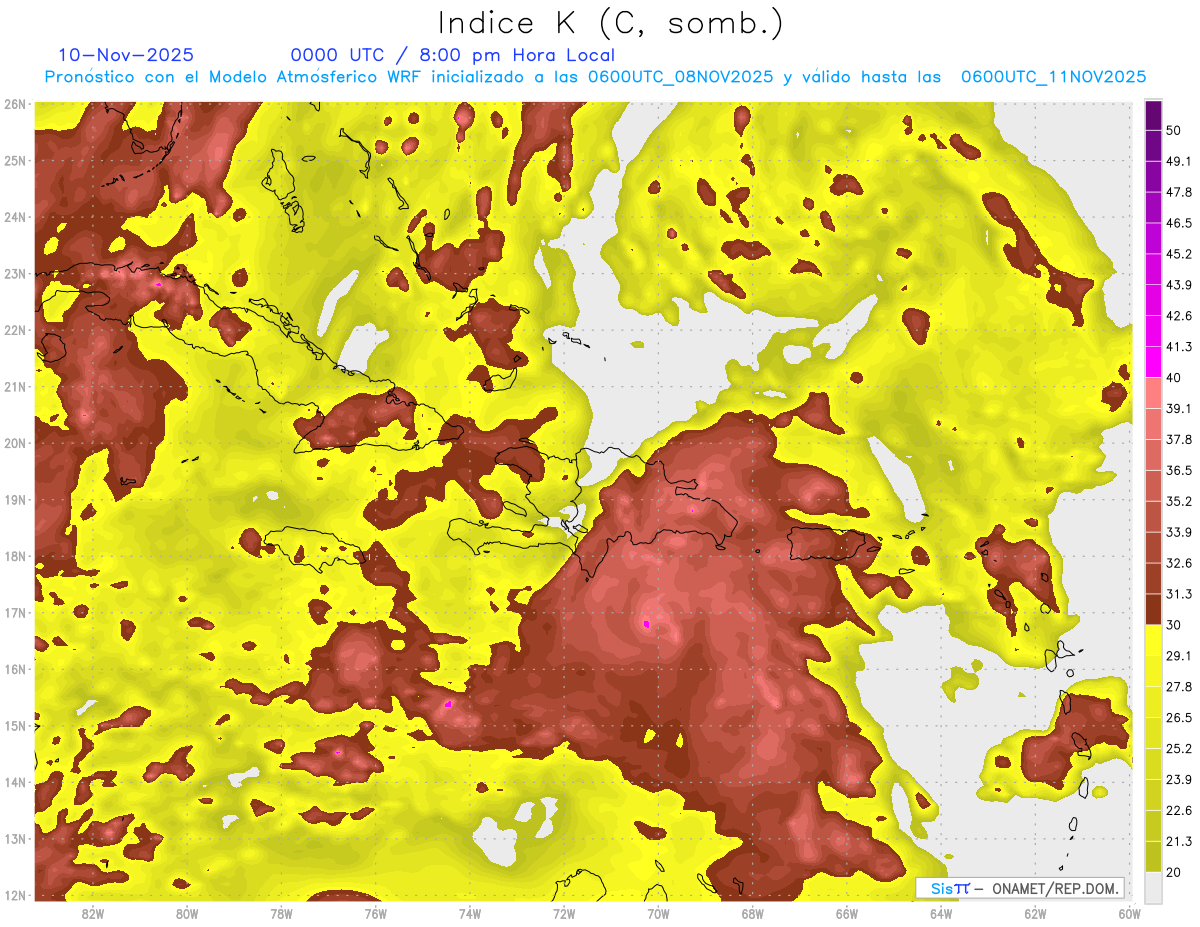Click the longitude label '70W'
Screen dimensions: 1200x927
click(658, 913)
